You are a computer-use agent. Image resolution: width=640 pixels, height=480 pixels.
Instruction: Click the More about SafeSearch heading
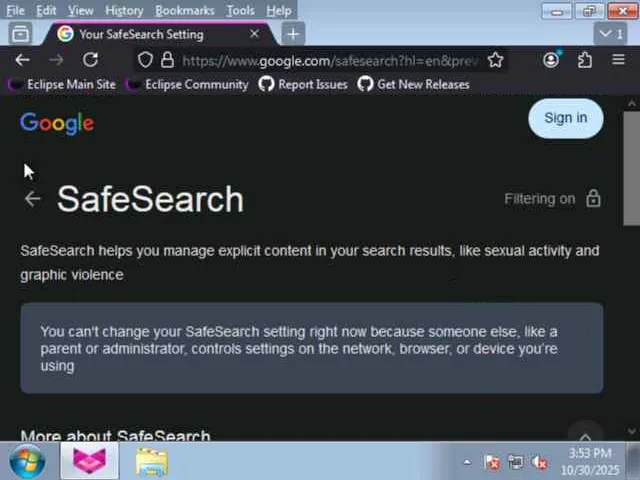coord(116,435)
